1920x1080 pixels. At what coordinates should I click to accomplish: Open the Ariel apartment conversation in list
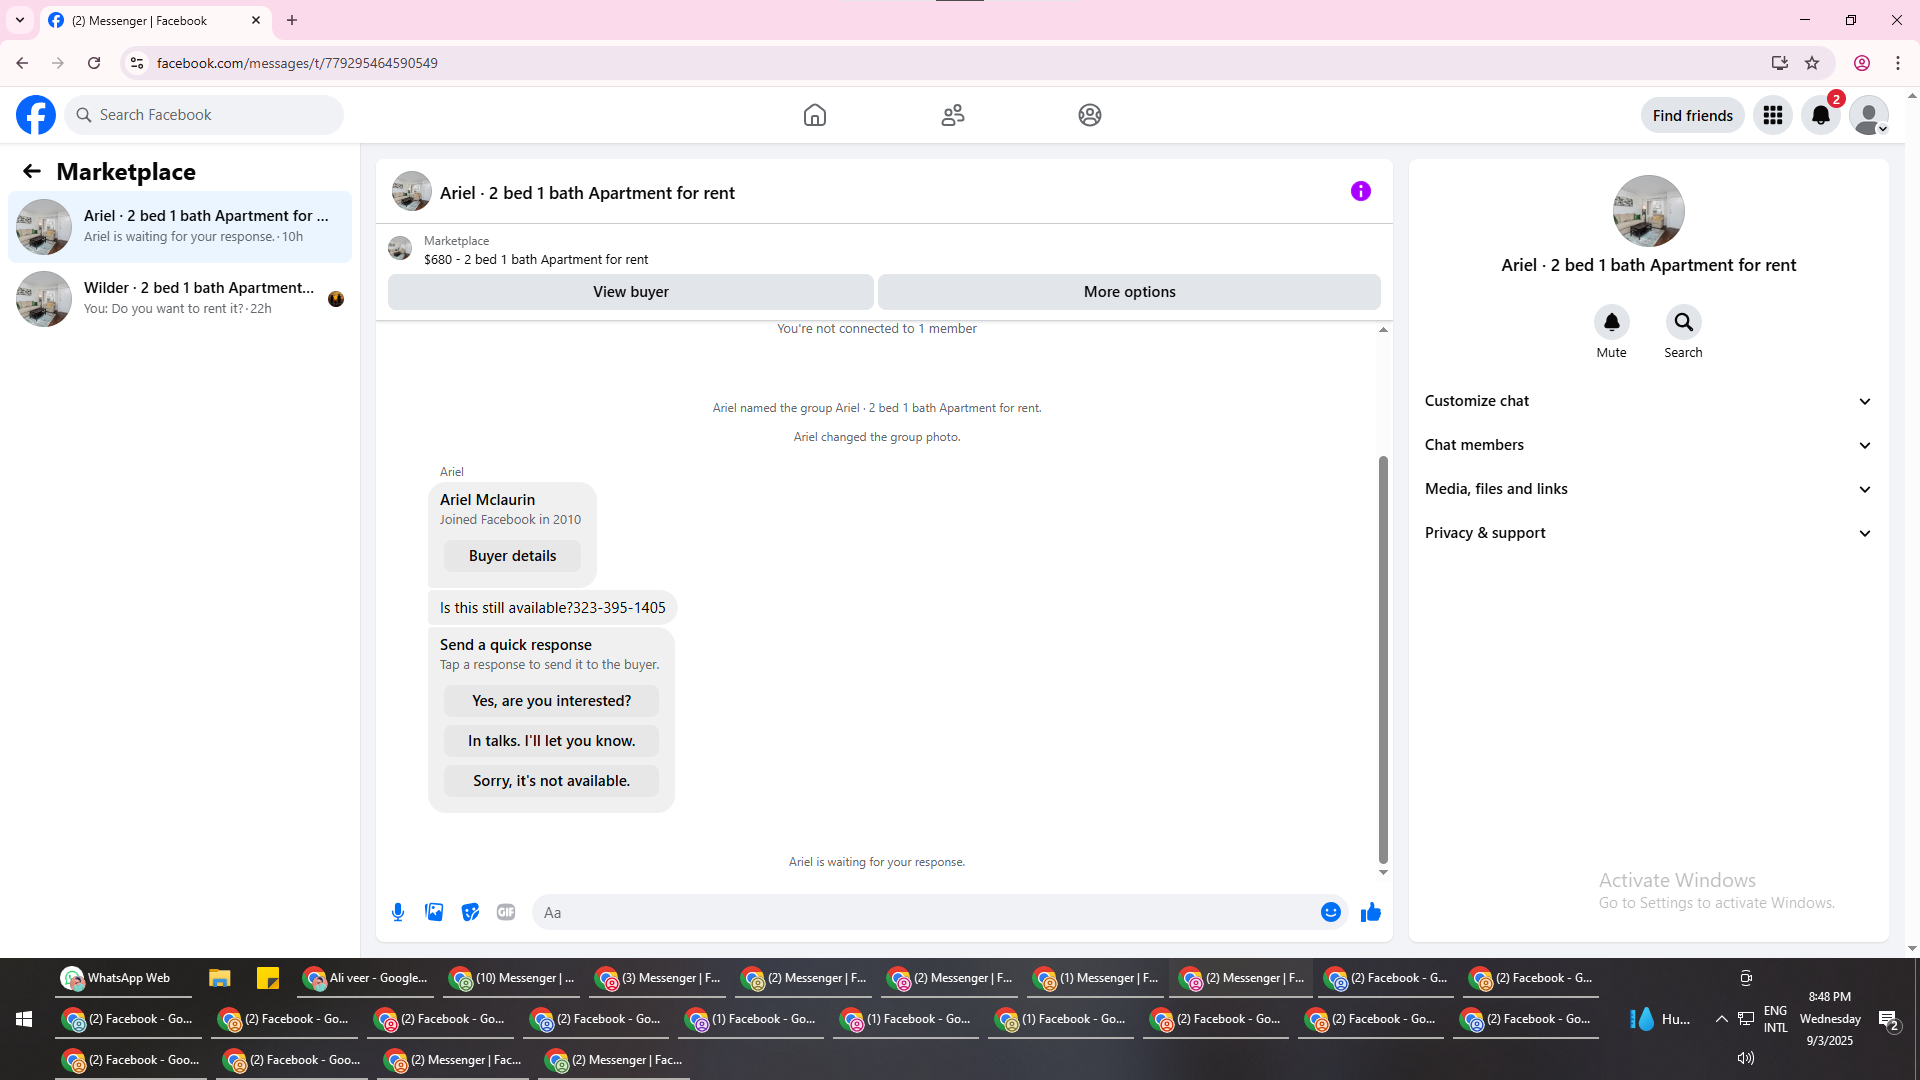coord(180,227)
